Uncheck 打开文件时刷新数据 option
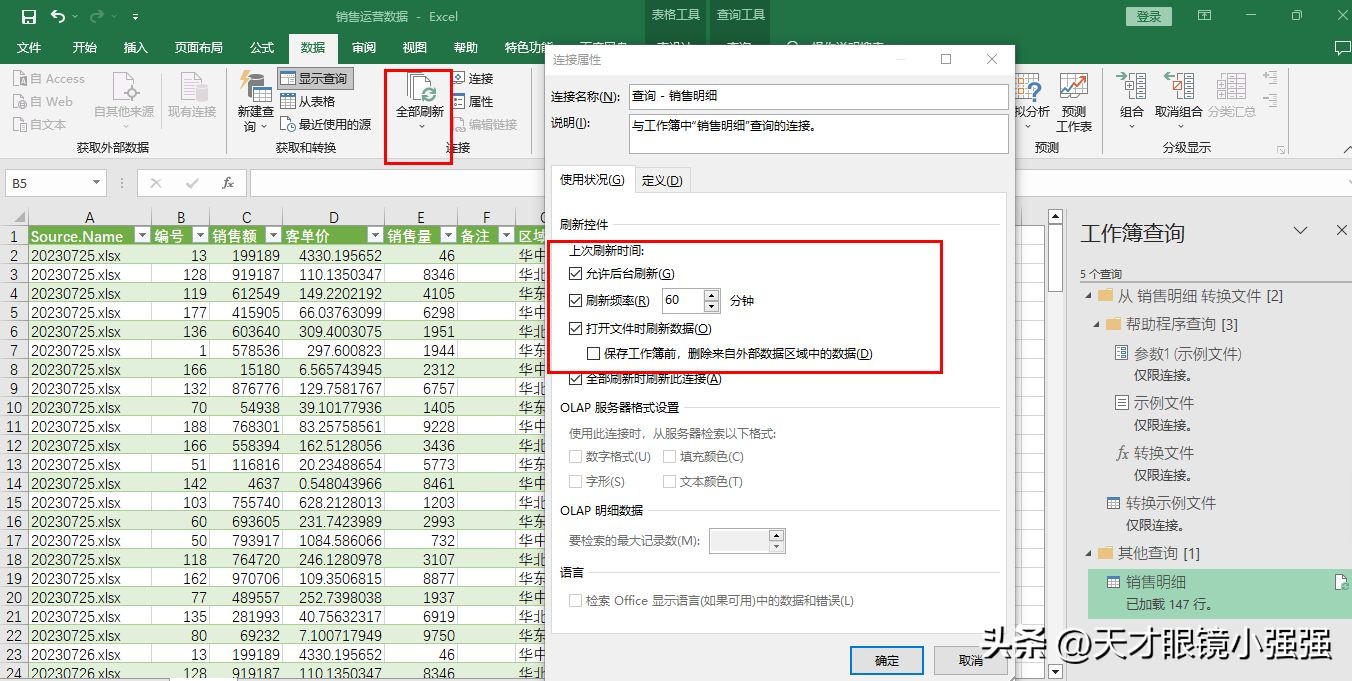Image resolution: width=1352 pixels, height=681 pixels. tap(577, 329)
